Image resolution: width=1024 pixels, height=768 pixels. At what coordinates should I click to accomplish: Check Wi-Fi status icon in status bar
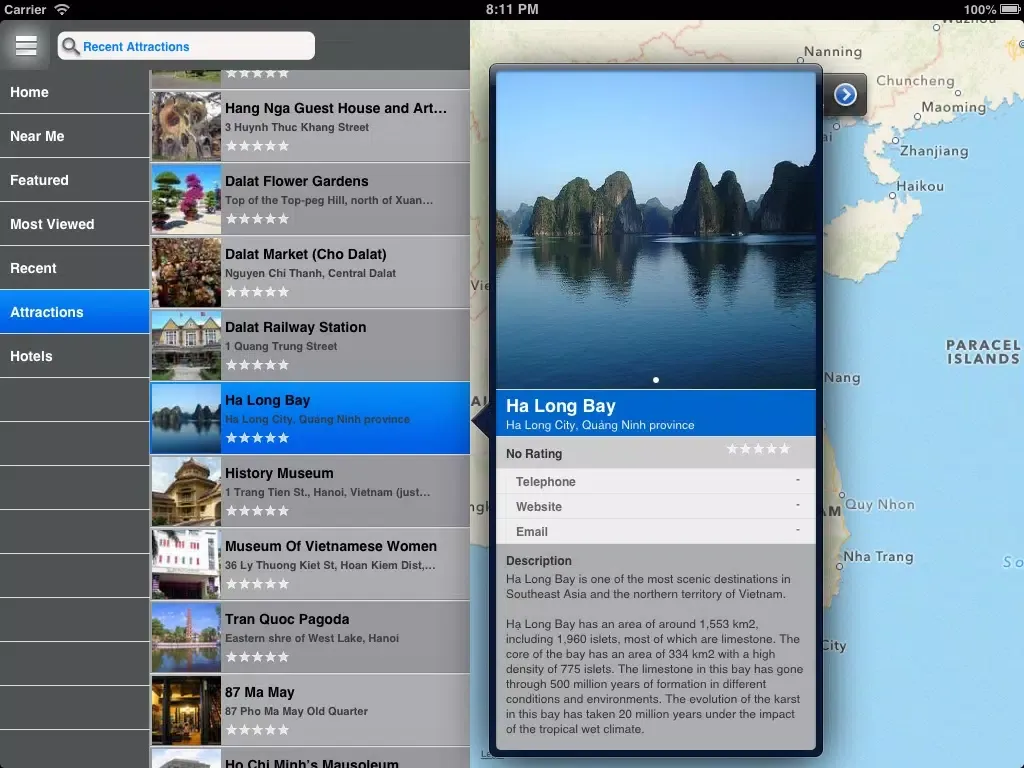click(62, 9)
